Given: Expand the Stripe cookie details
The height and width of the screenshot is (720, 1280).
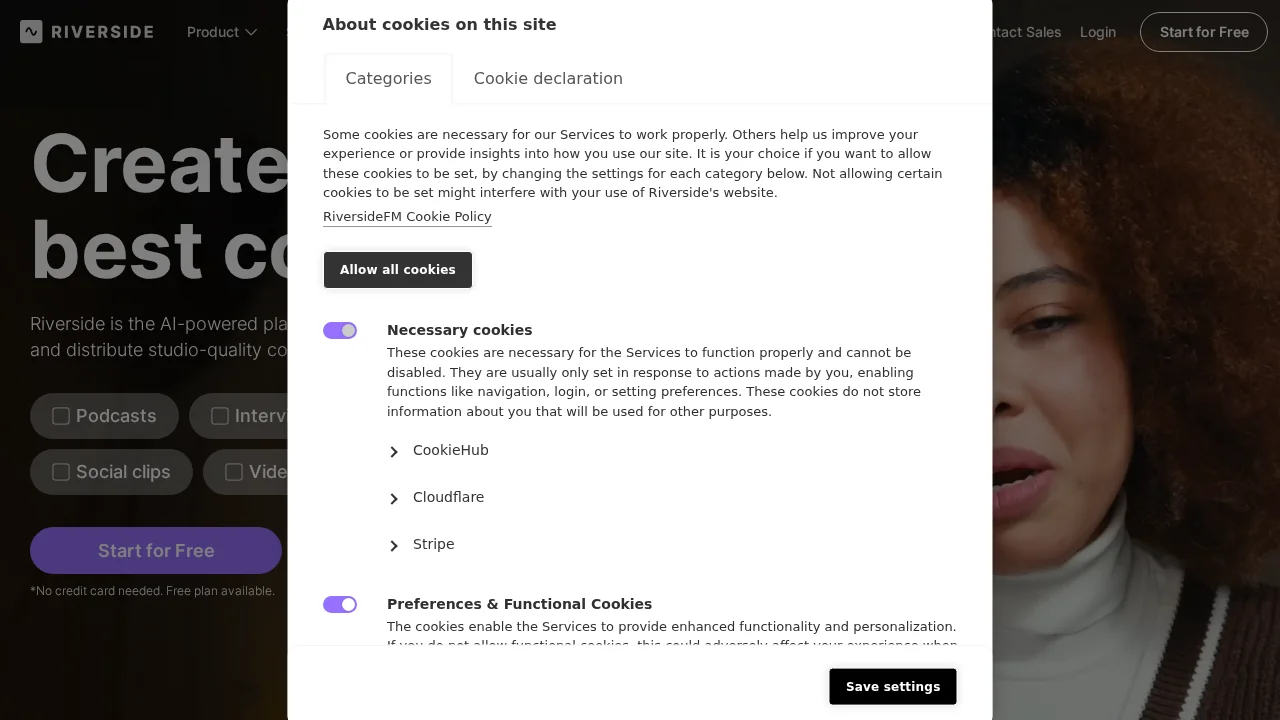Looking at the screenshot, I should tap(433, 545).
